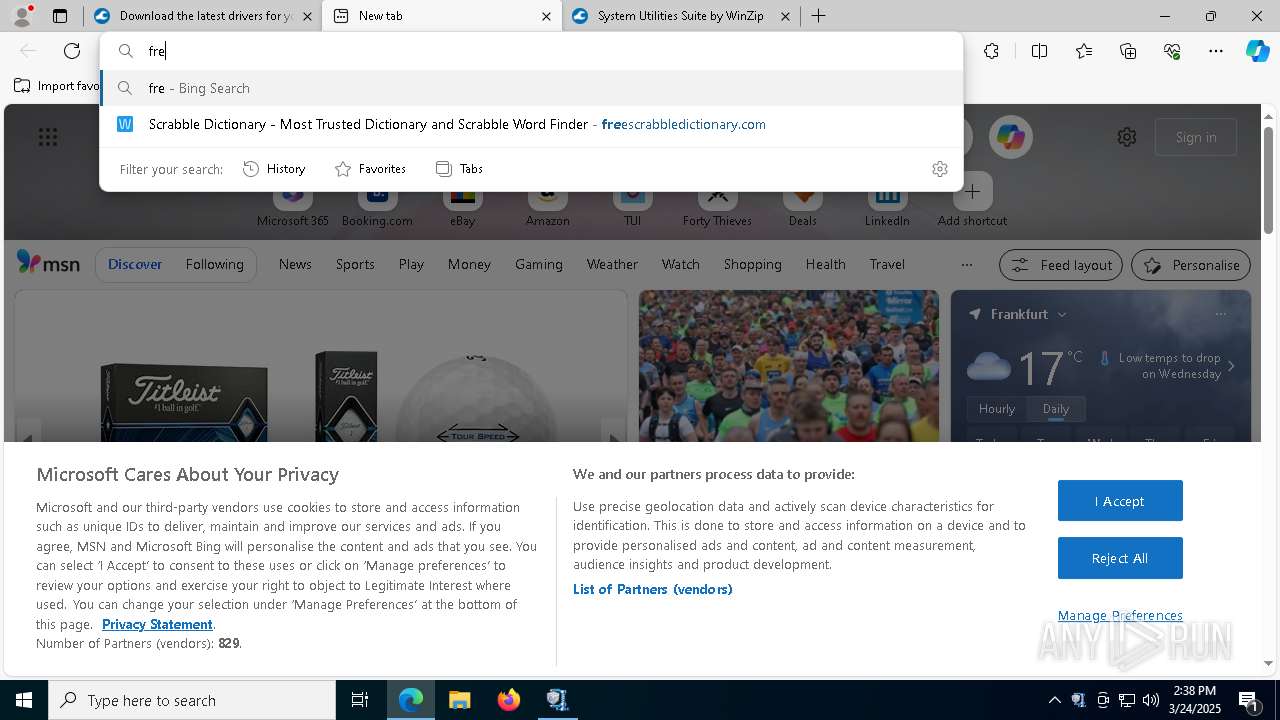
Task: Open the News category
Action: tap(295, 264)
